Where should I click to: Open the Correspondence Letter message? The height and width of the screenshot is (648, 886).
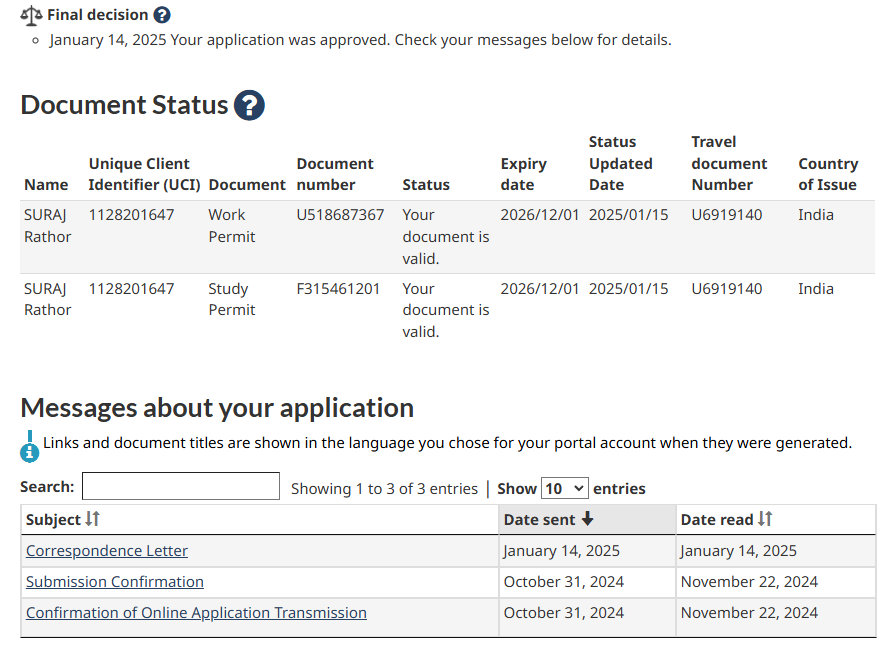[x=107, y=551]
